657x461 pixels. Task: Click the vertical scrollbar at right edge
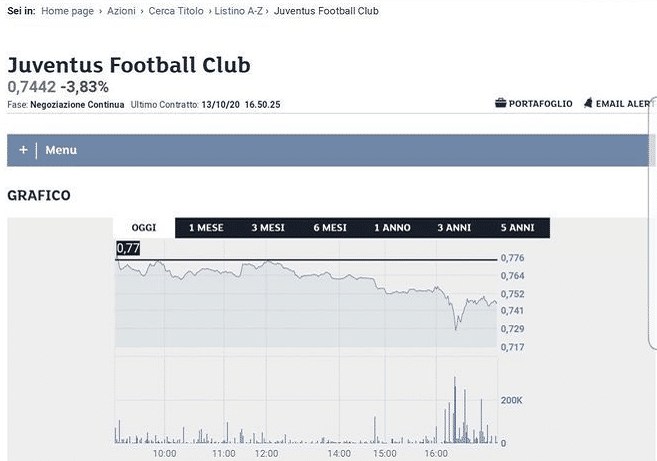(x=652, y=220)
